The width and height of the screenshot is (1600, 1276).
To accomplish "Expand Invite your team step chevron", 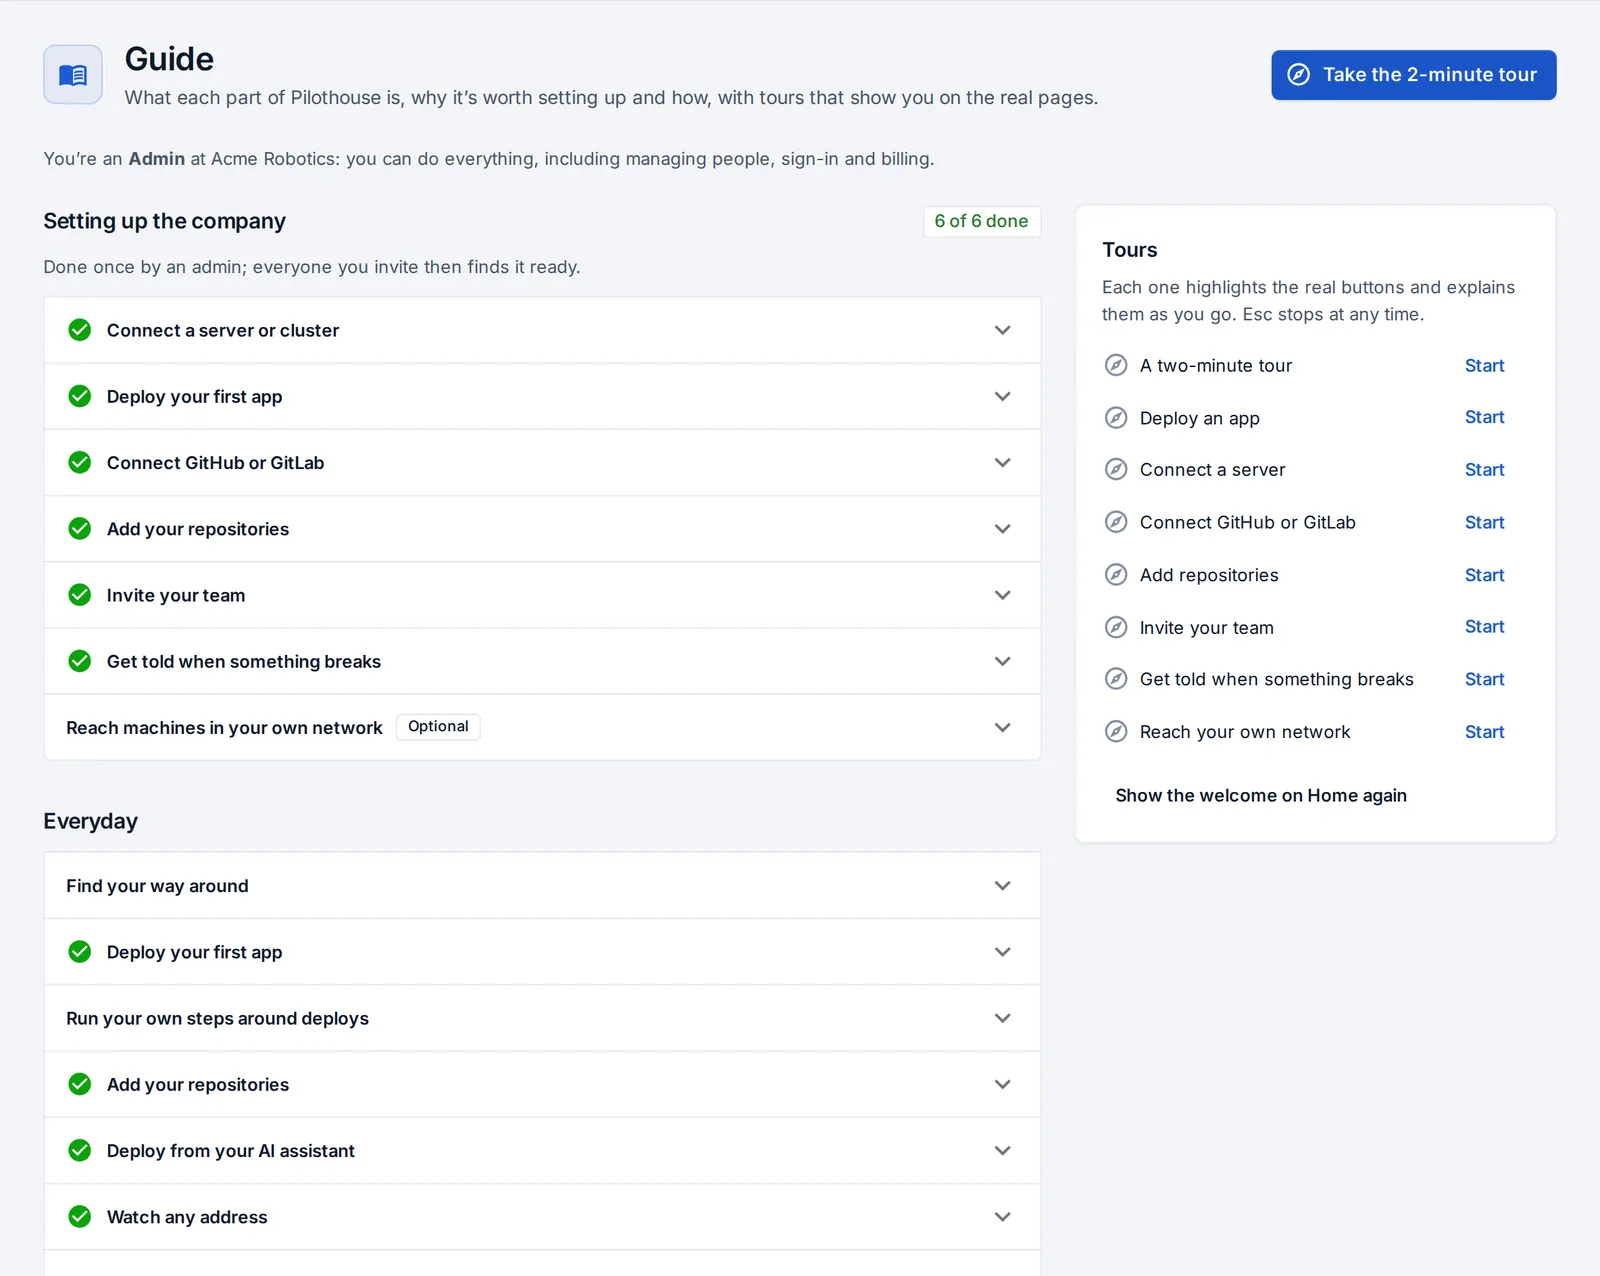I will point(1003,595).
